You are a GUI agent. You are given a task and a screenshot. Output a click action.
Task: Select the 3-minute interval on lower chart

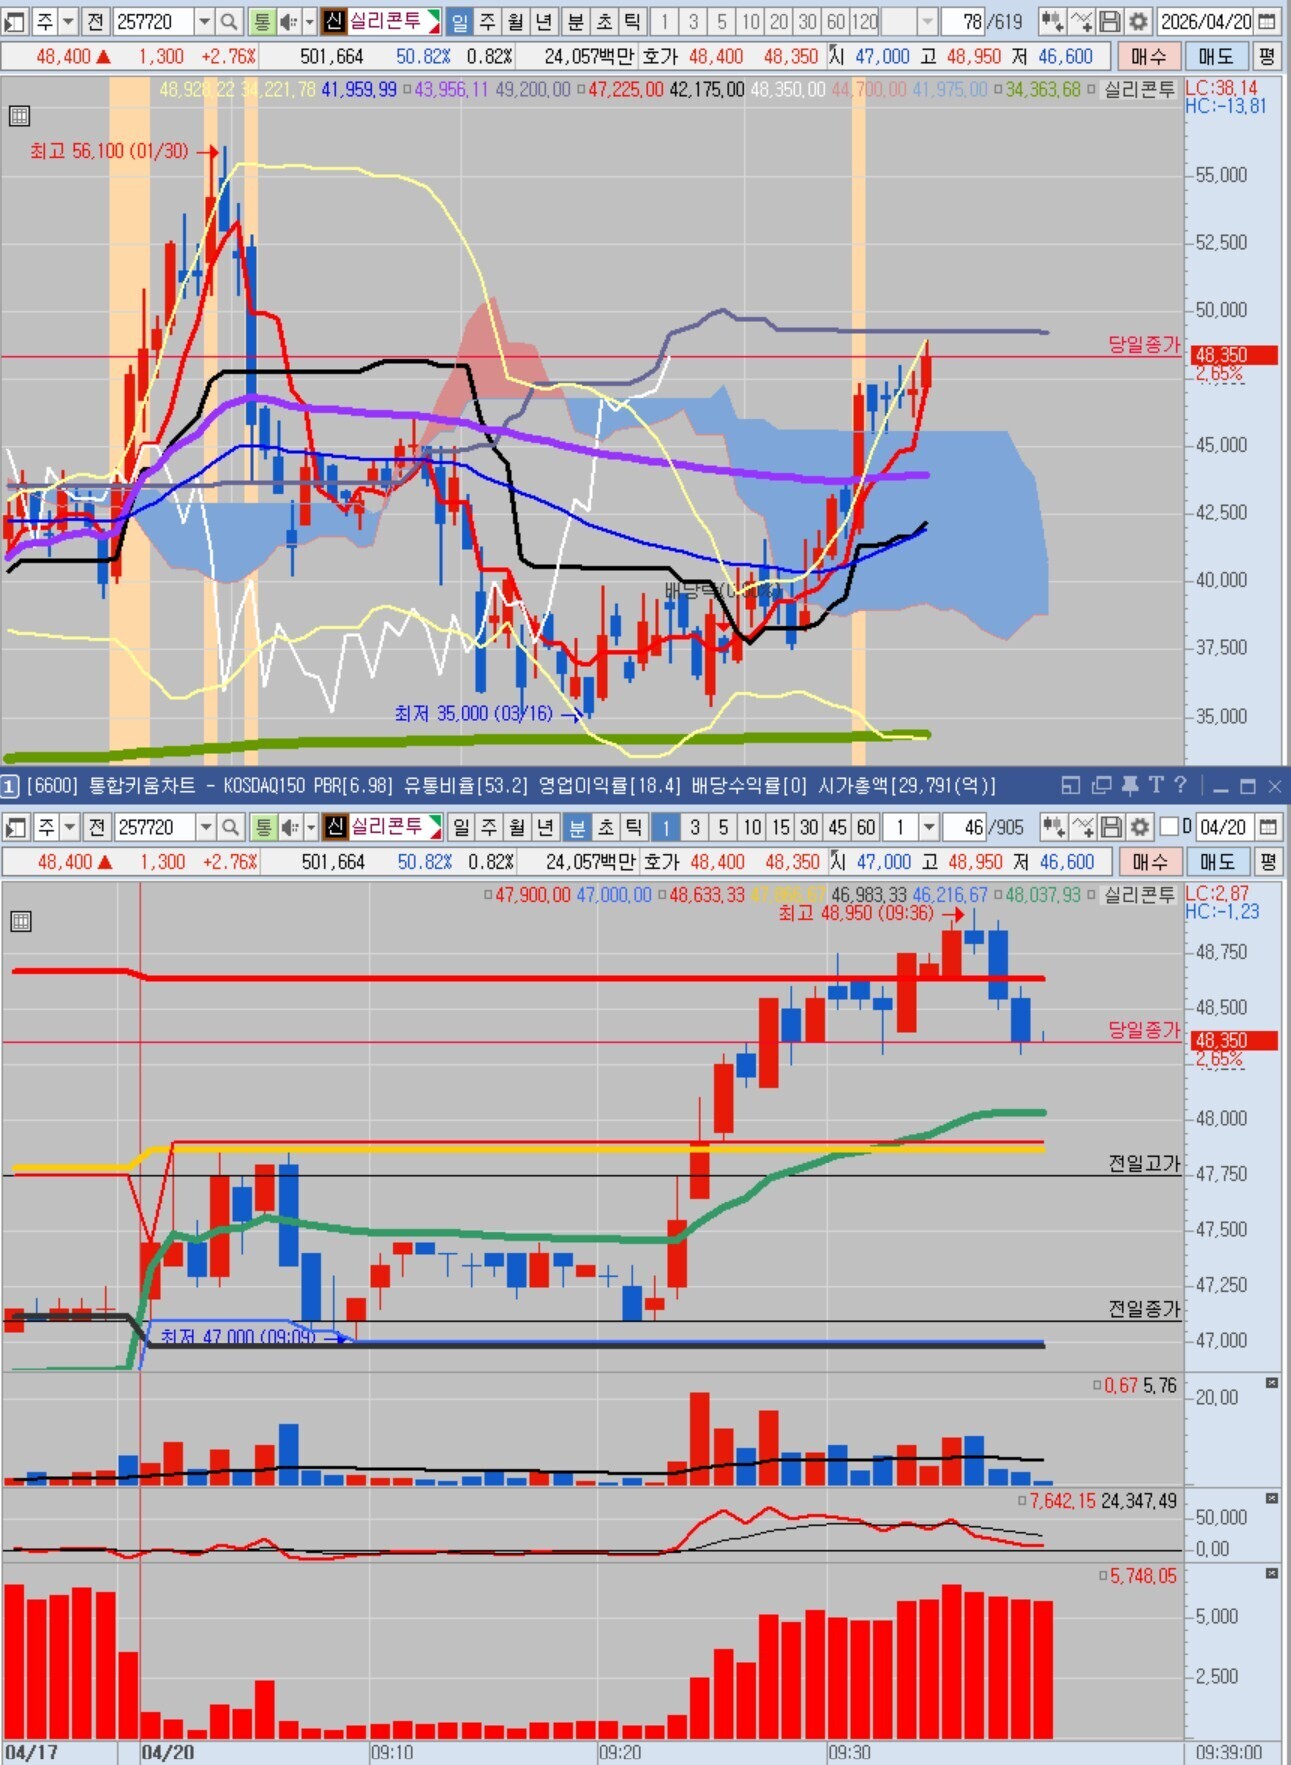pyautogui.click(x=695, y=827)
